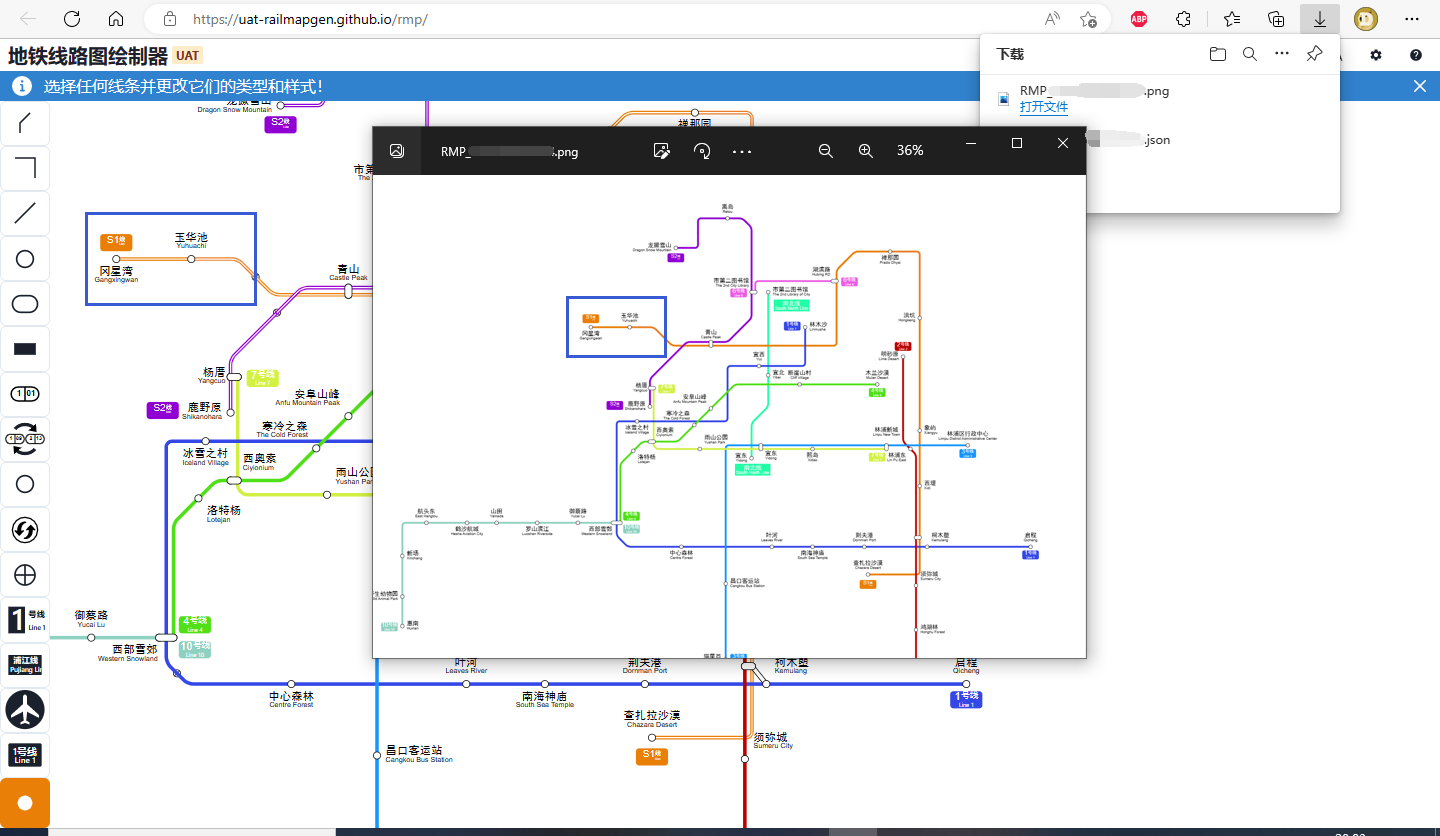Open editor settings via the gear icon

pos(1376,55)
